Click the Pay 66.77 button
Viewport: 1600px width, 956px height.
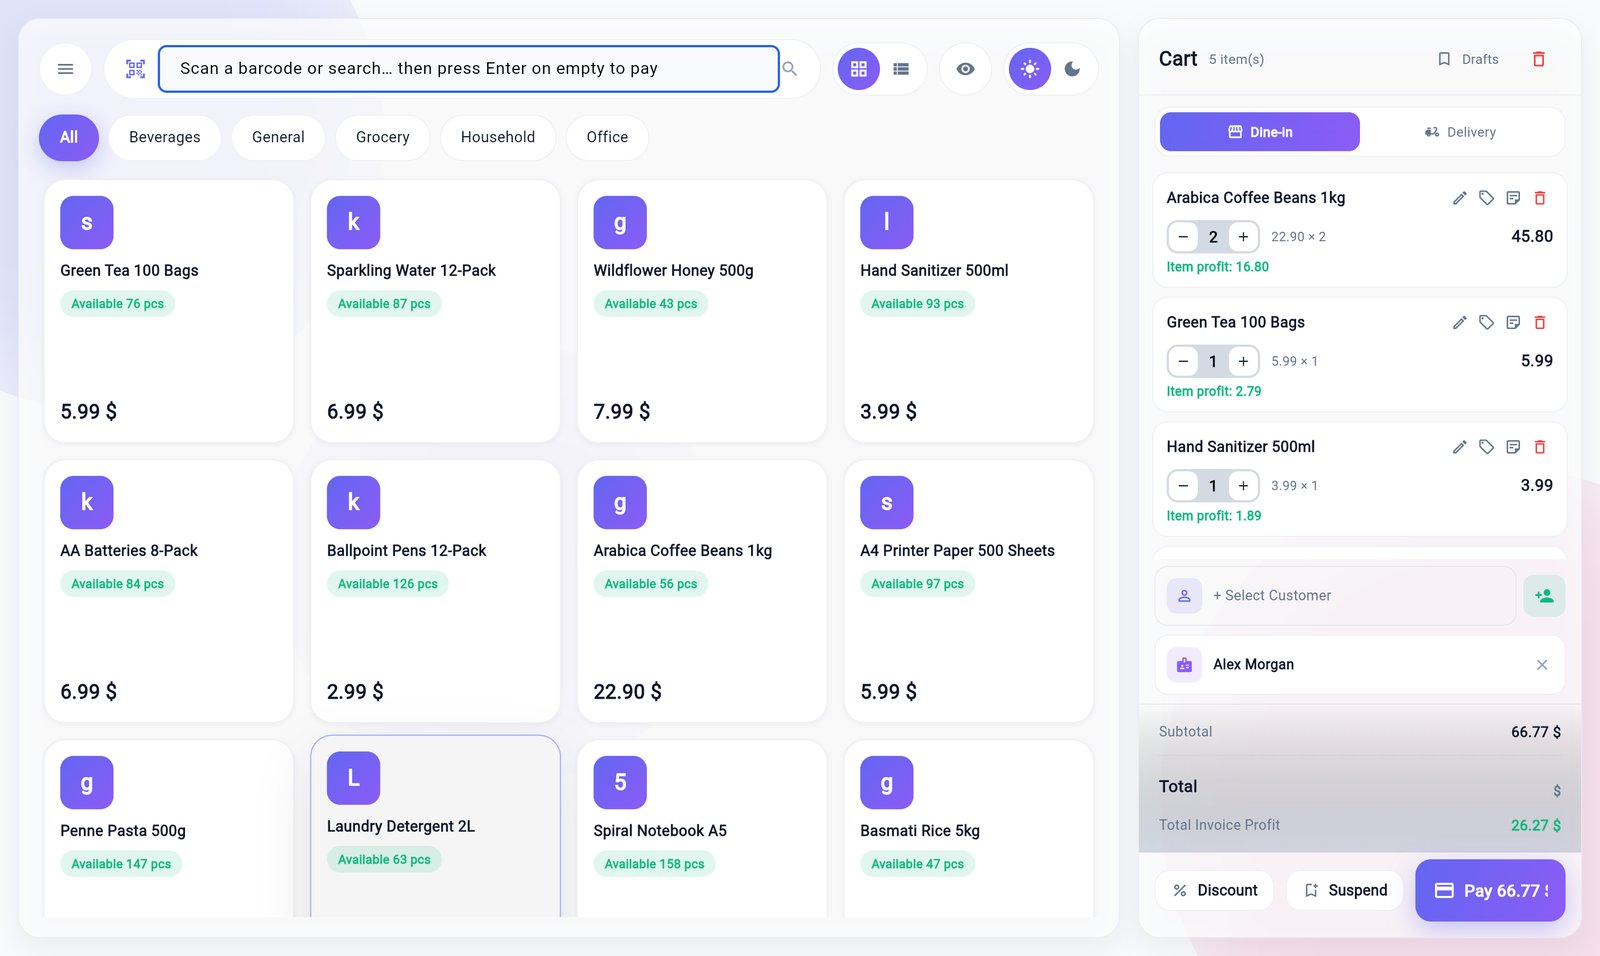pyautogui.click(x=1490, y=890)
